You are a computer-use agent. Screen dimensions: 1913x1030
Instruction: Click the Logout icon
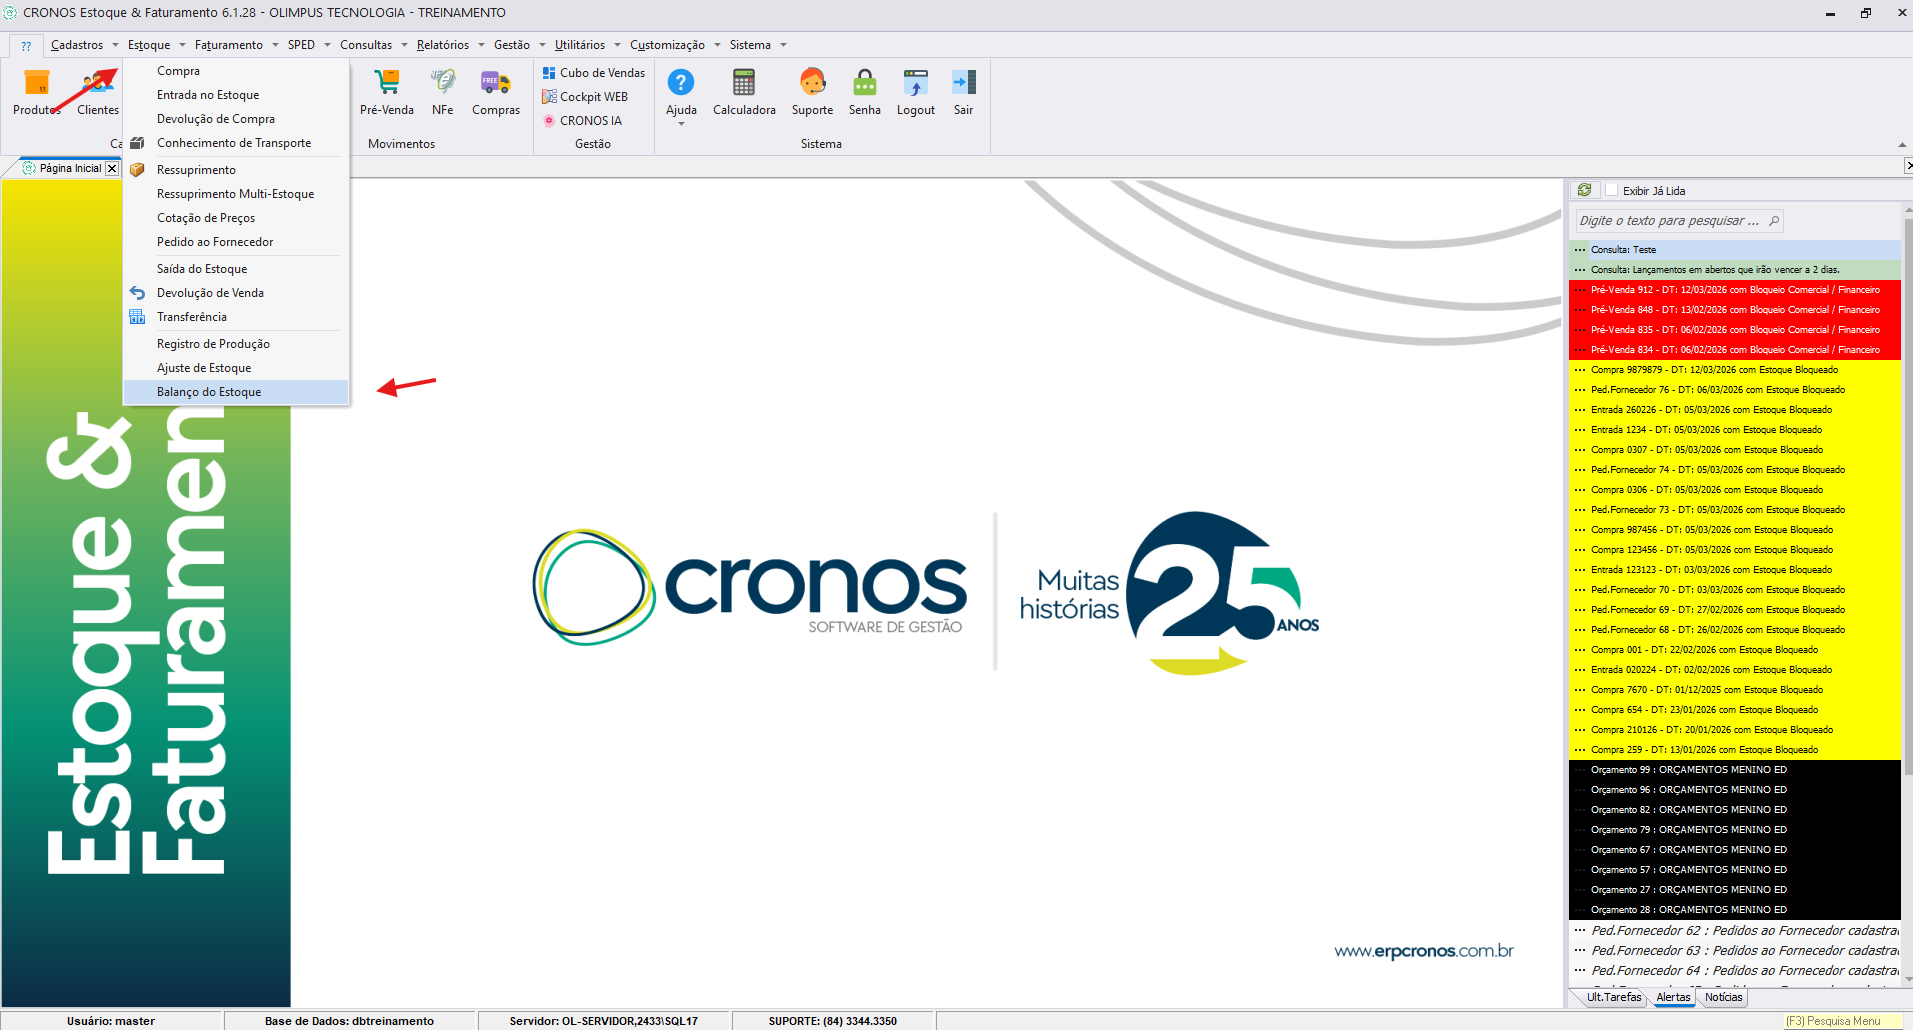click(915, 84)
